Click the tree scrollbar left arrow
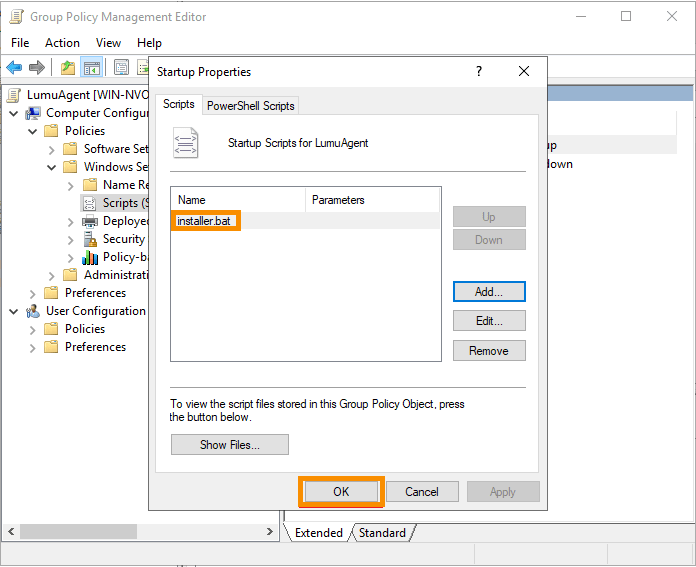This screenshot has height=567, width=696. click(11, 531)
